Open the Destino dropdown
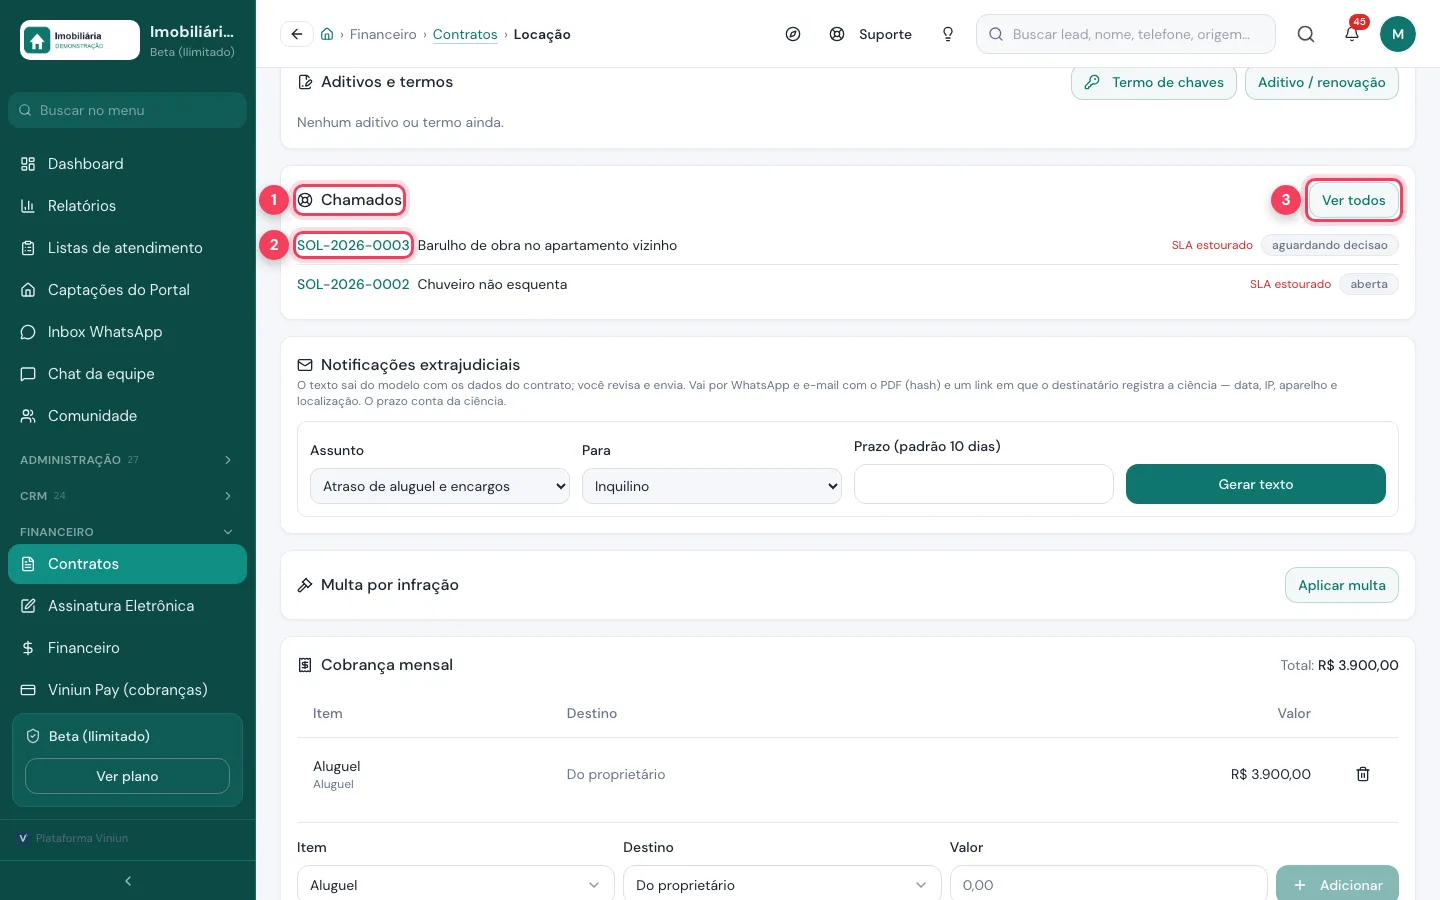1440x900 pixels. (x=782, y=885)
